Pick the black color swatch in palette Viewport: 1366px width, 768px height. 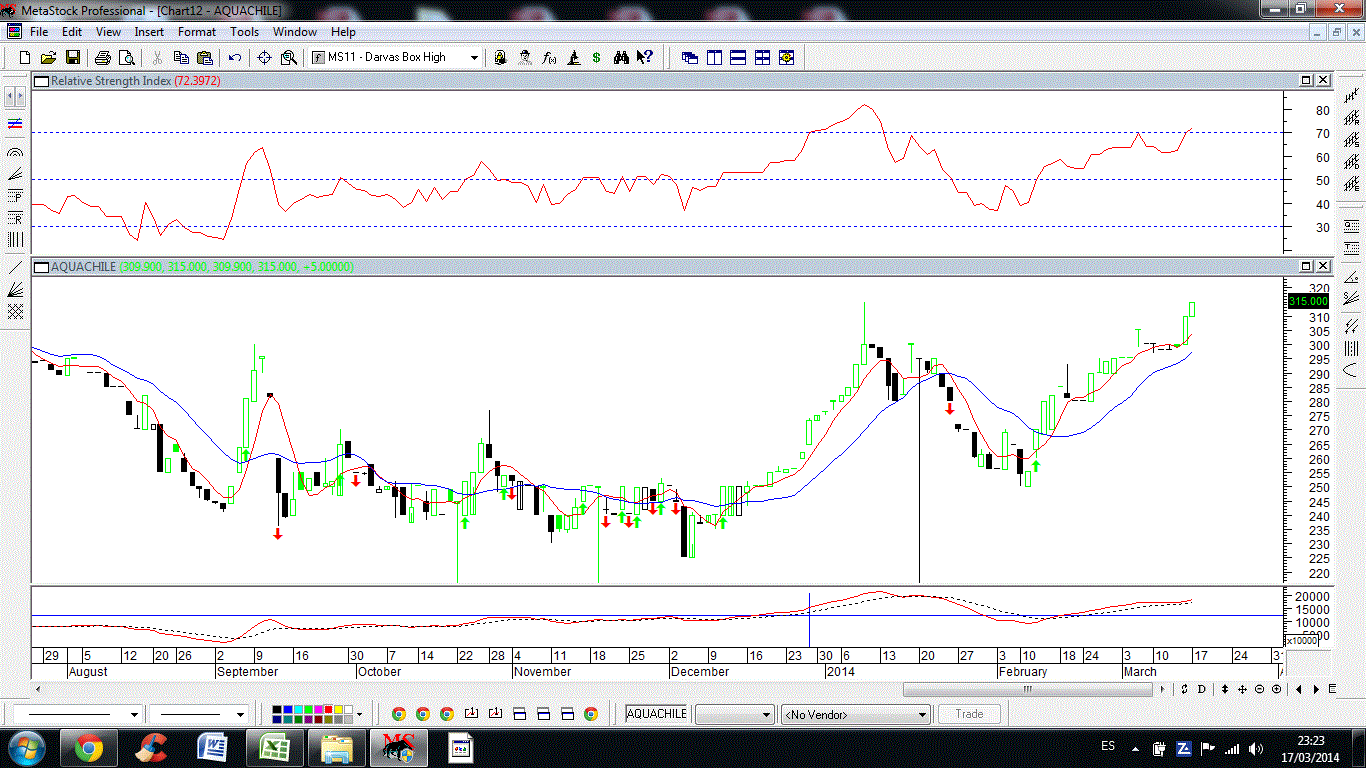point(277,709)
